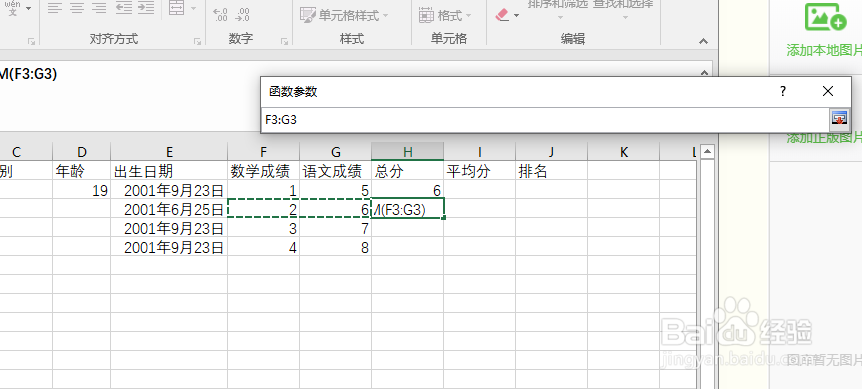Click the formula bar text M(F3:G3)
862x389 pixels.
pyautogui.click(x=29, y=75)
